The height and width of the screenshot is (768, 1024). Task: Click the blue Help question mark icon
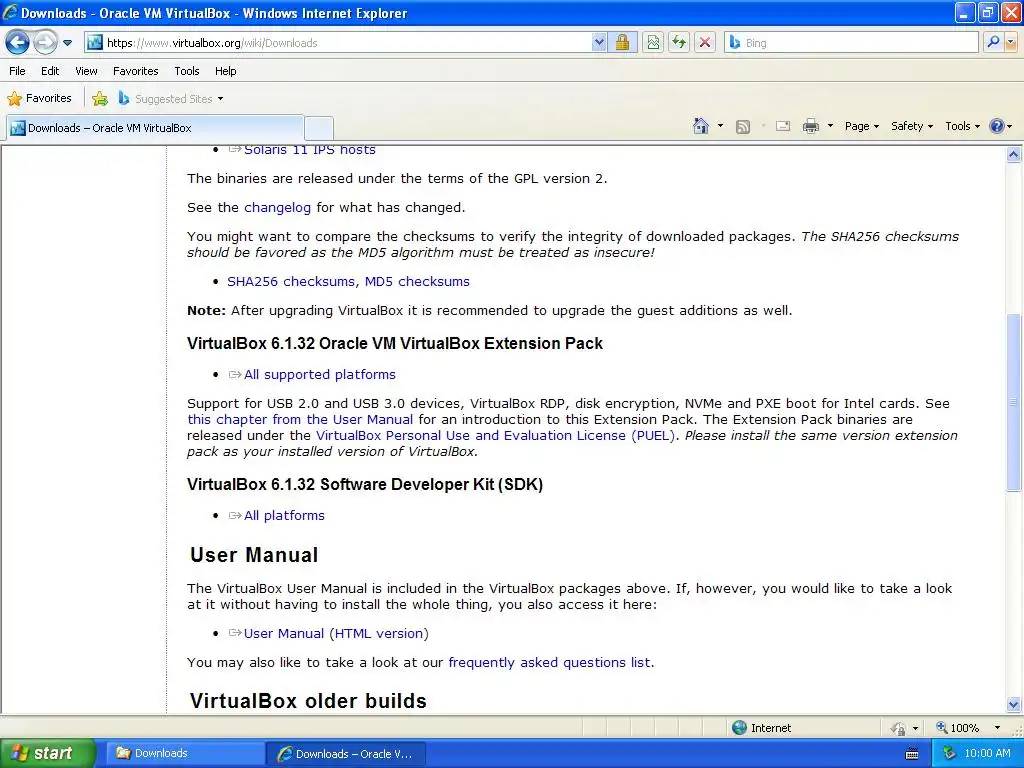tap(997, 126)
